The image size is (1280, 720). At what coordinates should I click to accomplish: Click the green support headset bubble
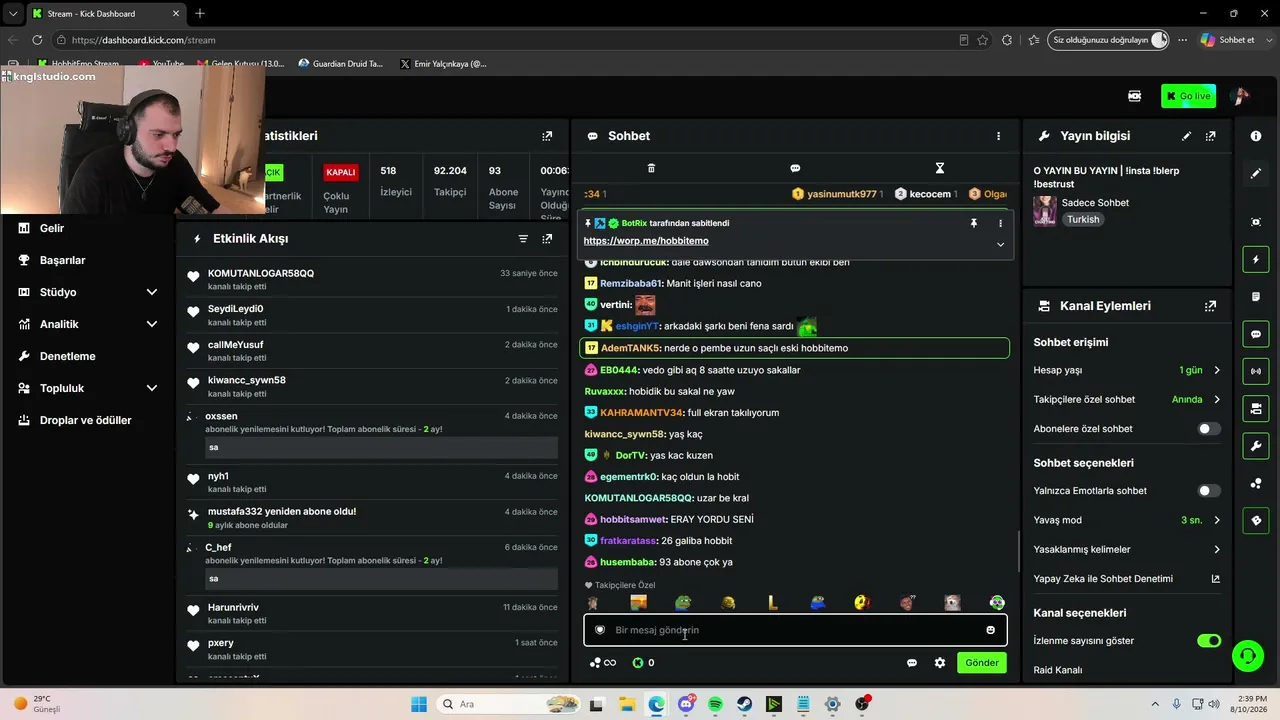pos(1247,656)
